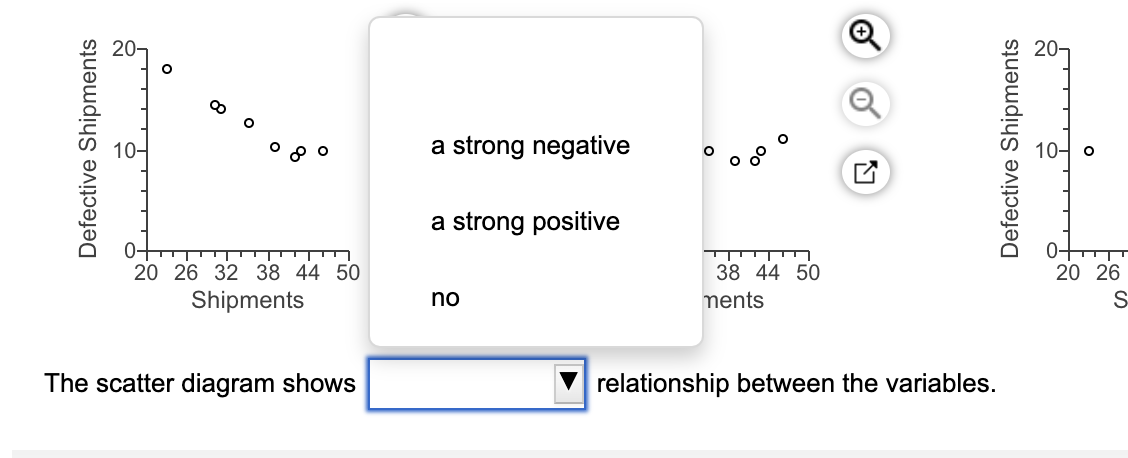Select the "no" option in the dropdown list
The height and width of the screenshot is (458, 1128).
(445, 298)
